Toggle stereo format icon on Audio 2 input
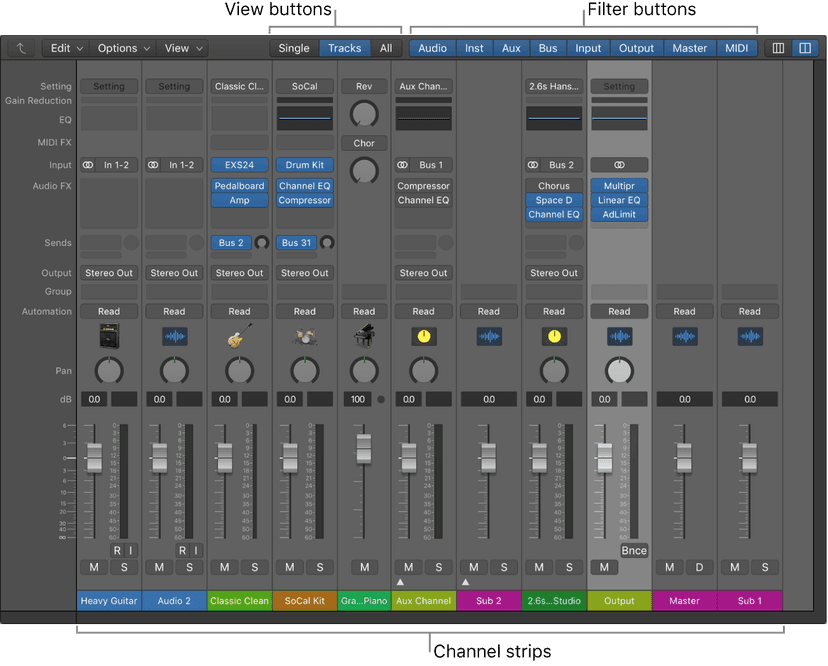 point(153,165)
